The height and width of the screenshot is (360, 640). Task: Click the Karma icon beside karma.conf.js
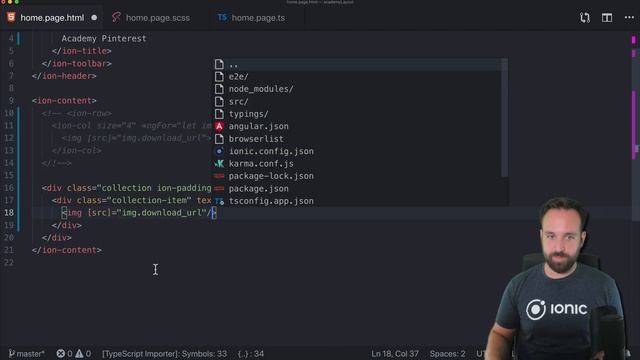click(219, 164)
